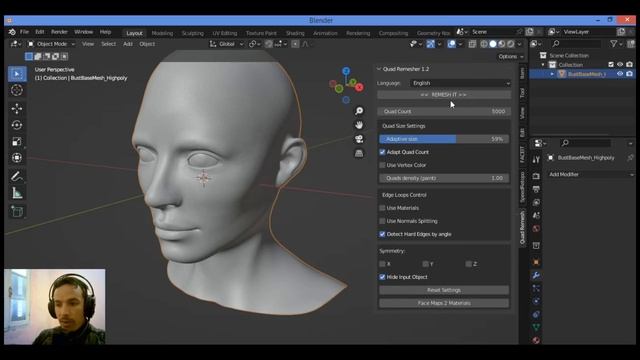
Task: Toggle the camera view icon
Action: 359,139
